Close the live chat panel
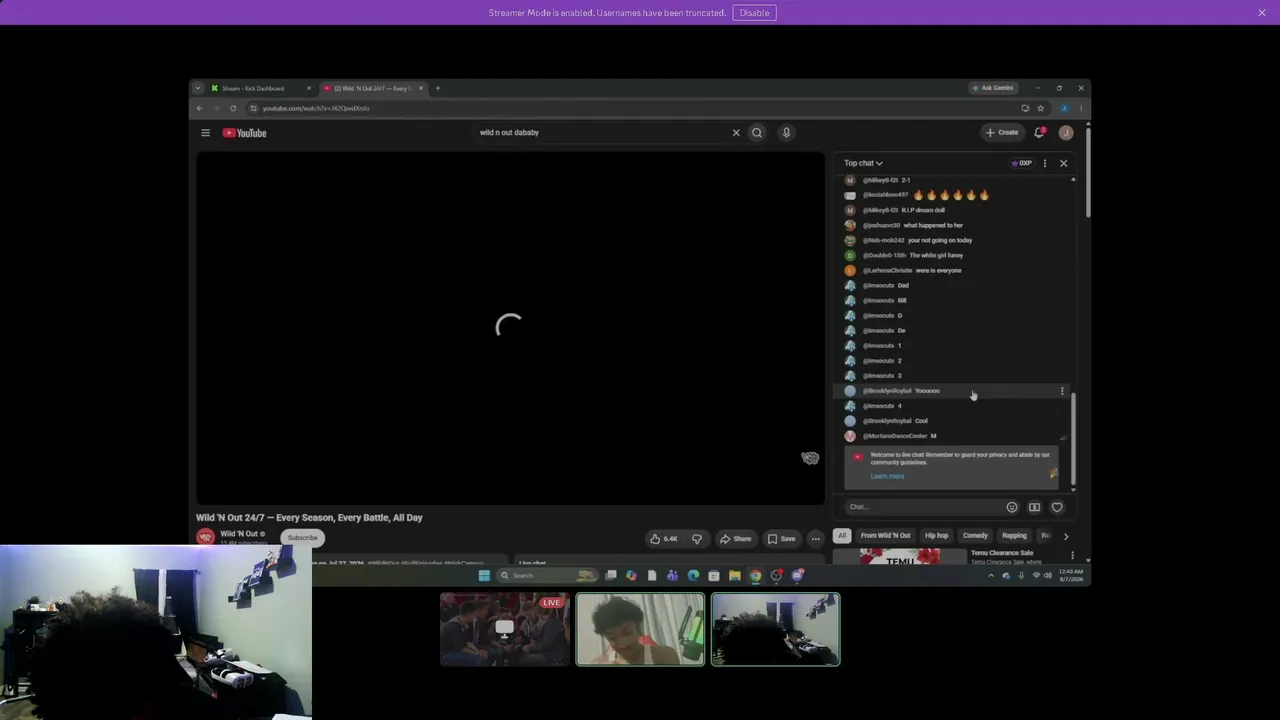Image resolution: width=1280 pixels, height=720 pixels. pyautogui.click(x=1063, y=163)
